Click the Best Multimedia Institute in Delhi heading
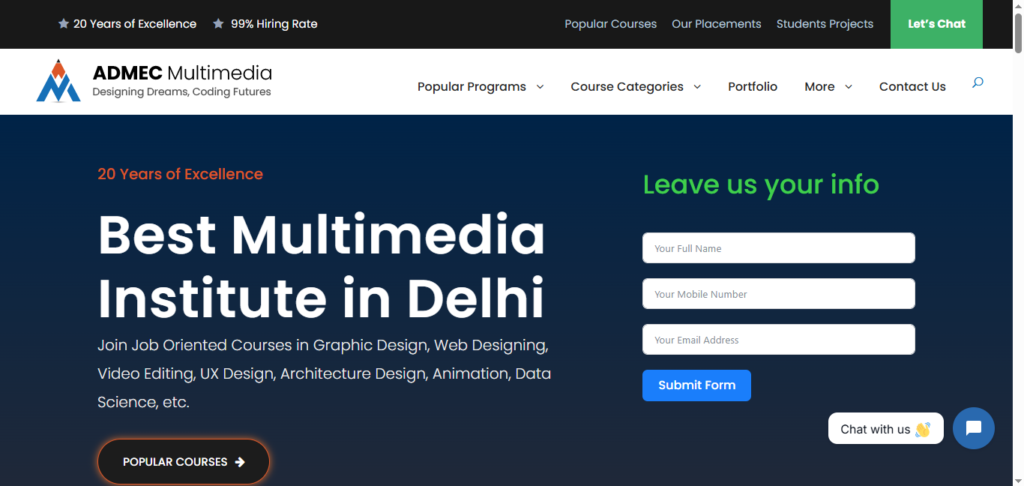Viewport: 1024px width, 486px height. (321, 267)
